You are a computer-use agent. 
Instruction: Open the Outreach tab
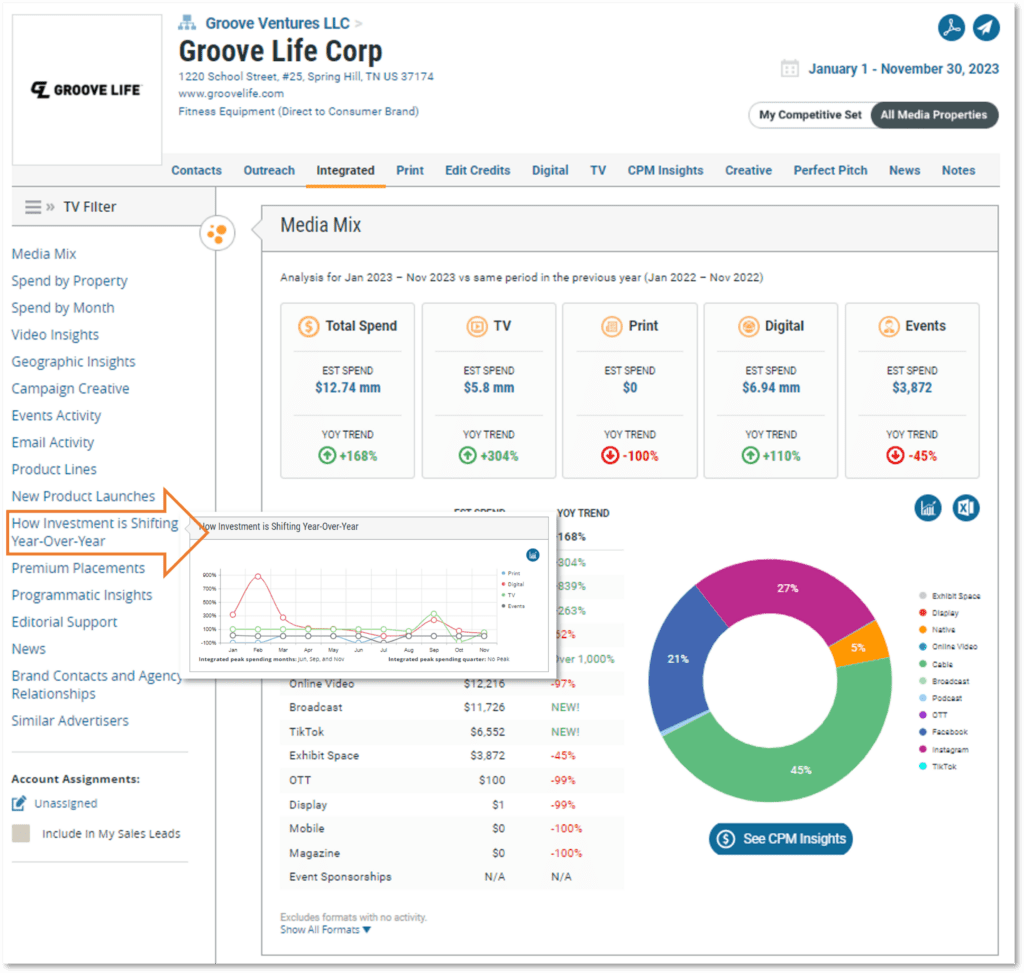click(x=269, y=170)
